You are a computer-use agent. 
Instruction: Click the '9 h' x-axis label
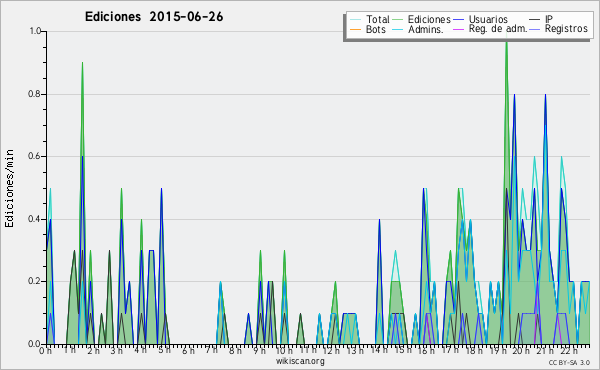click(x=259, y=350)
